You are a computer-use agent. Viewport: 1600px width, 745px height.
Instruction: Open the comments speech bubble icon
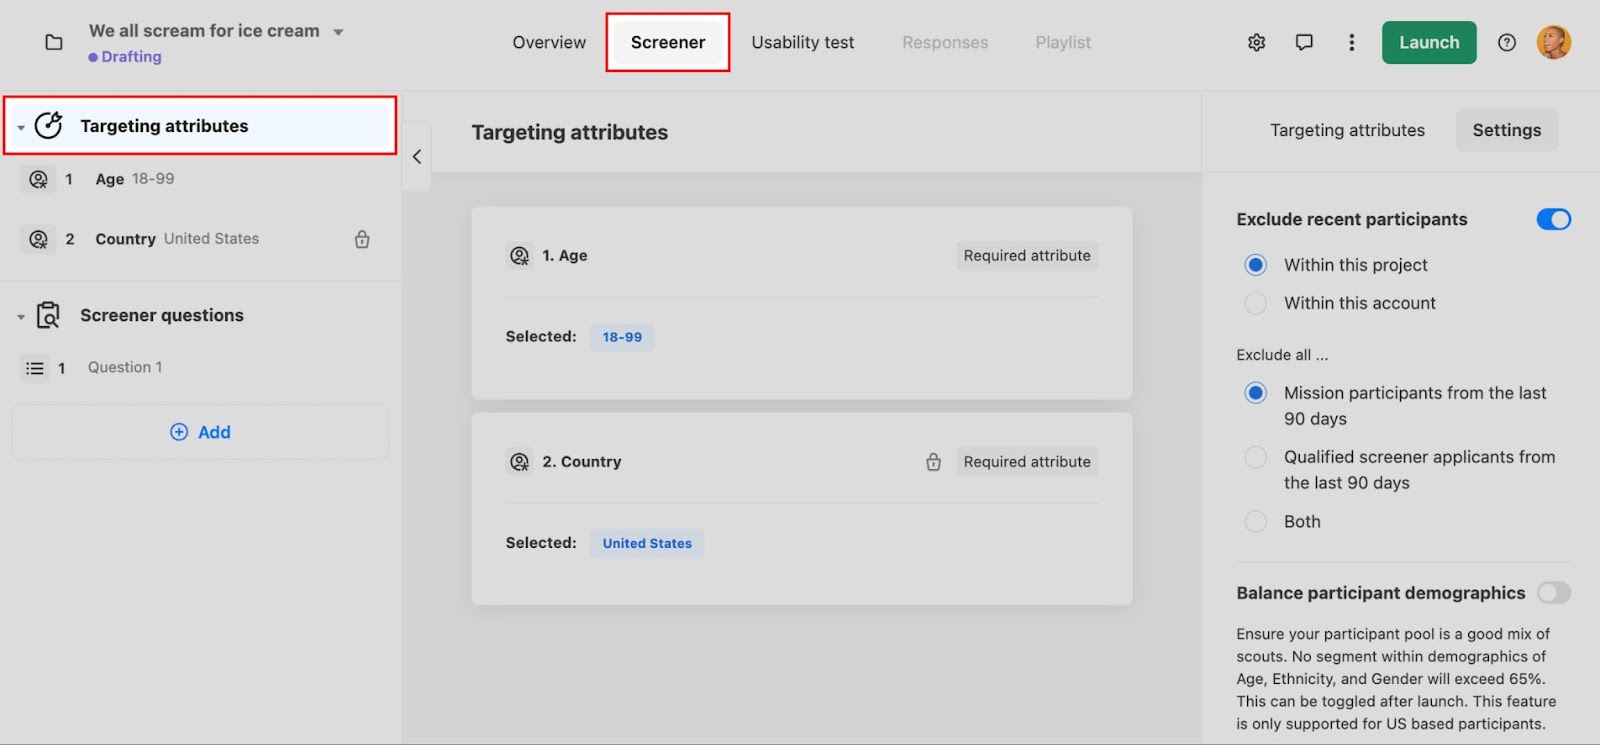pyautogui.click(x=1304, y=42)
